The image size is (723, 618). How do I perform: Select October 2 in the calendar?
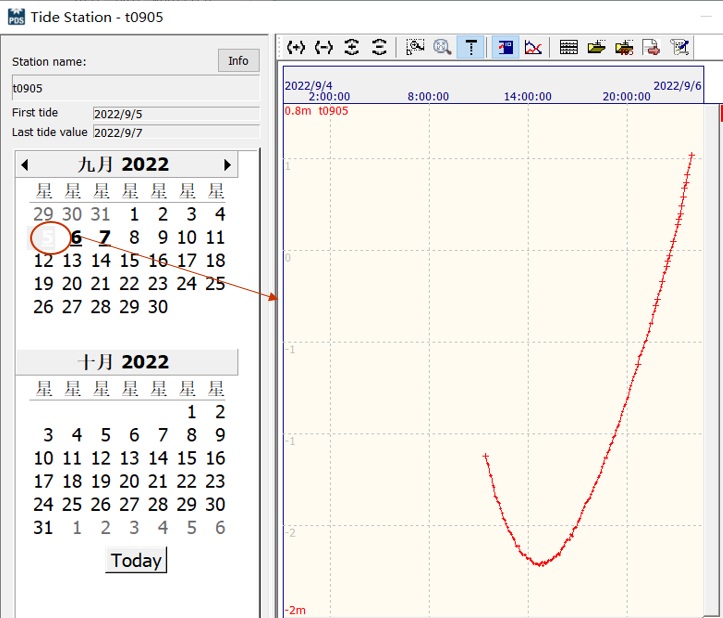click(x=220, y=412)
